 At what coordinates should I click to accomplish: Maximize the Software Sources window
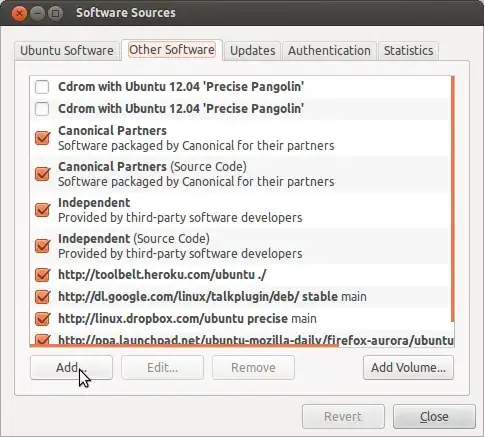tap(55, 13)
